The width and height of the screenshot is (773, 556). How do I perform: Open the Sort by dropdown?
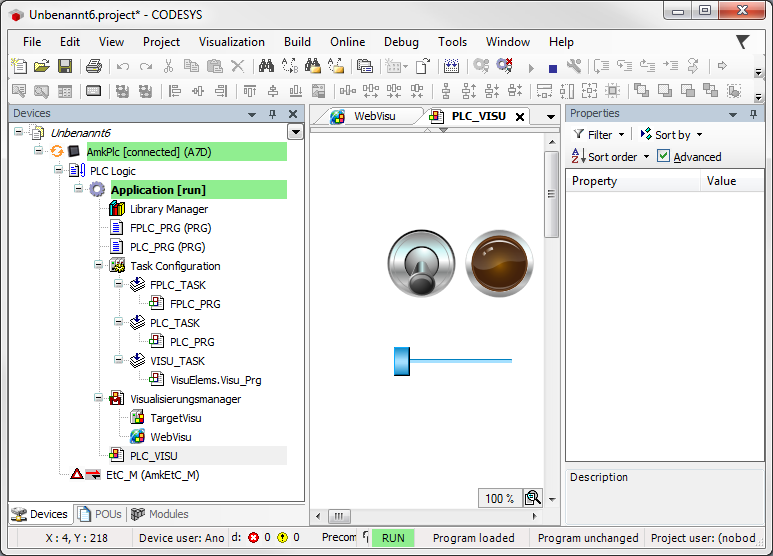pyautogui.click(x=678, y=135)
